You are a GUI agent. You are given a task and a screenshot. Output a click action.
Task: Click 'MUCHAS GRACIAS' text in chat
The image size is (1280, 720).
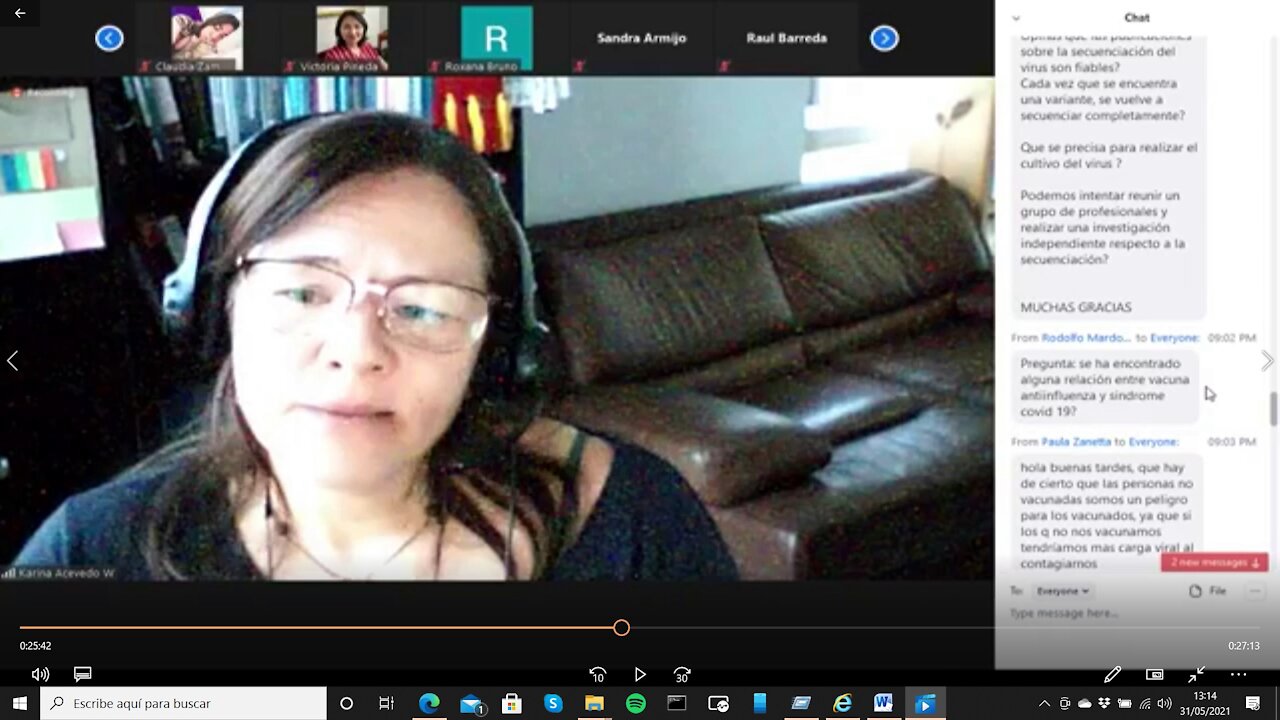pos(1076,308)
